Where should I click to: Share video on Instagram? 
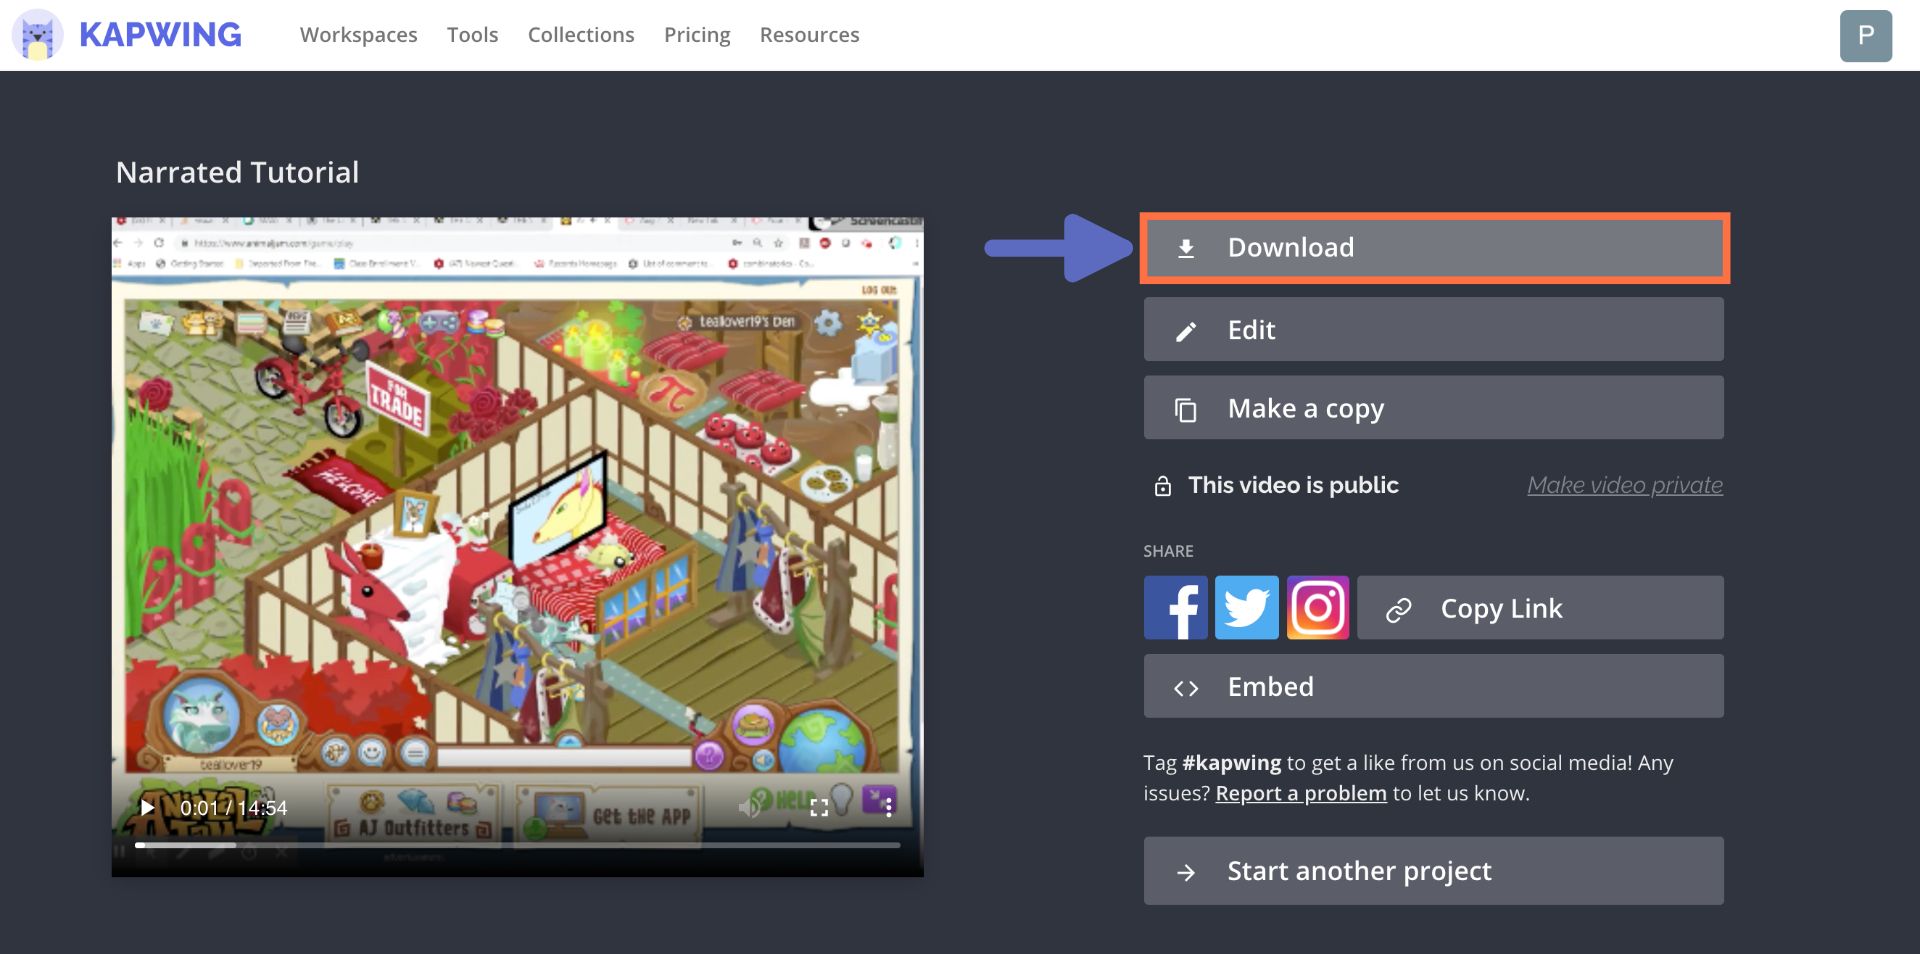pos(1317,607)
